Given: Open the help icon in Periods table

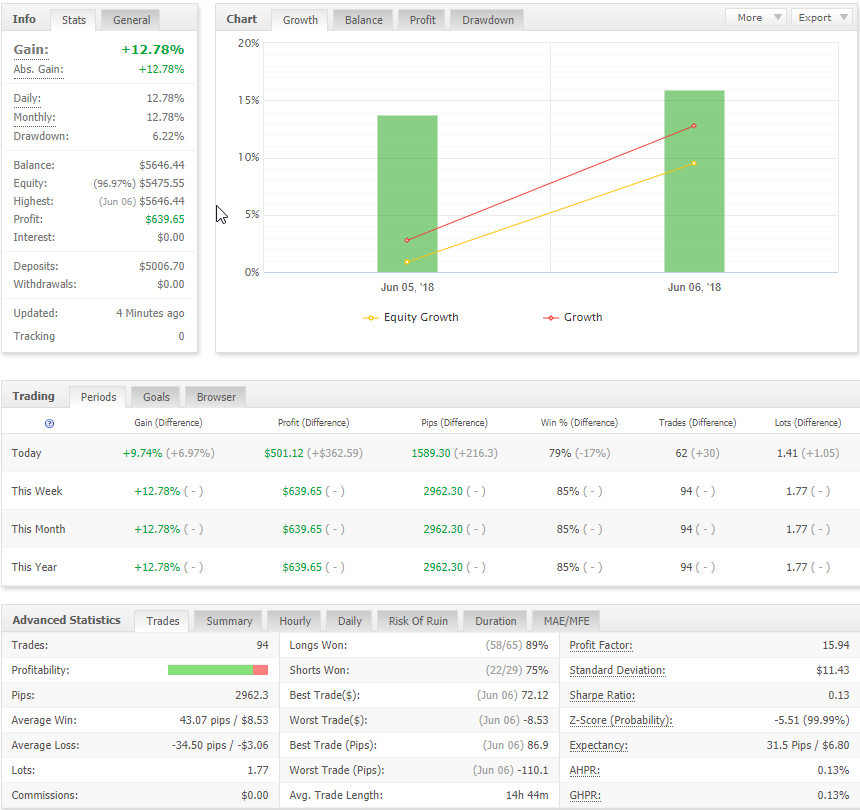Looking at the screenshot, I should [x=49, y=423].
